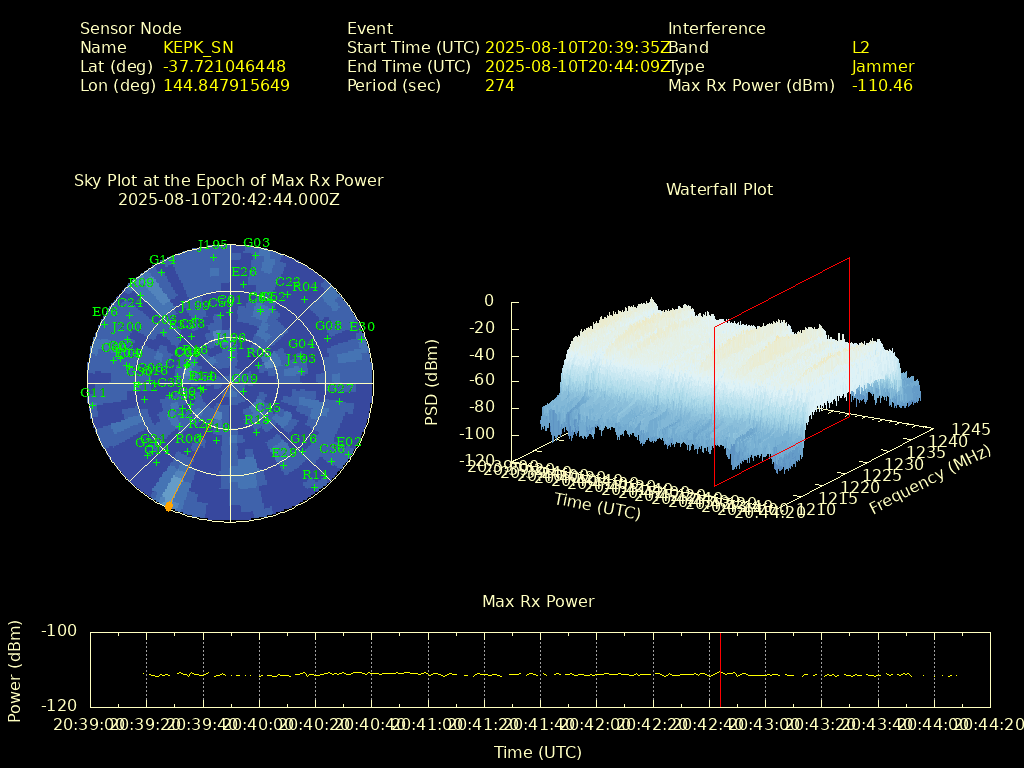Click the Max Rx Power value -110.46
The width and height of the screenshot is (1024, 768).
[x=882, y=86]
